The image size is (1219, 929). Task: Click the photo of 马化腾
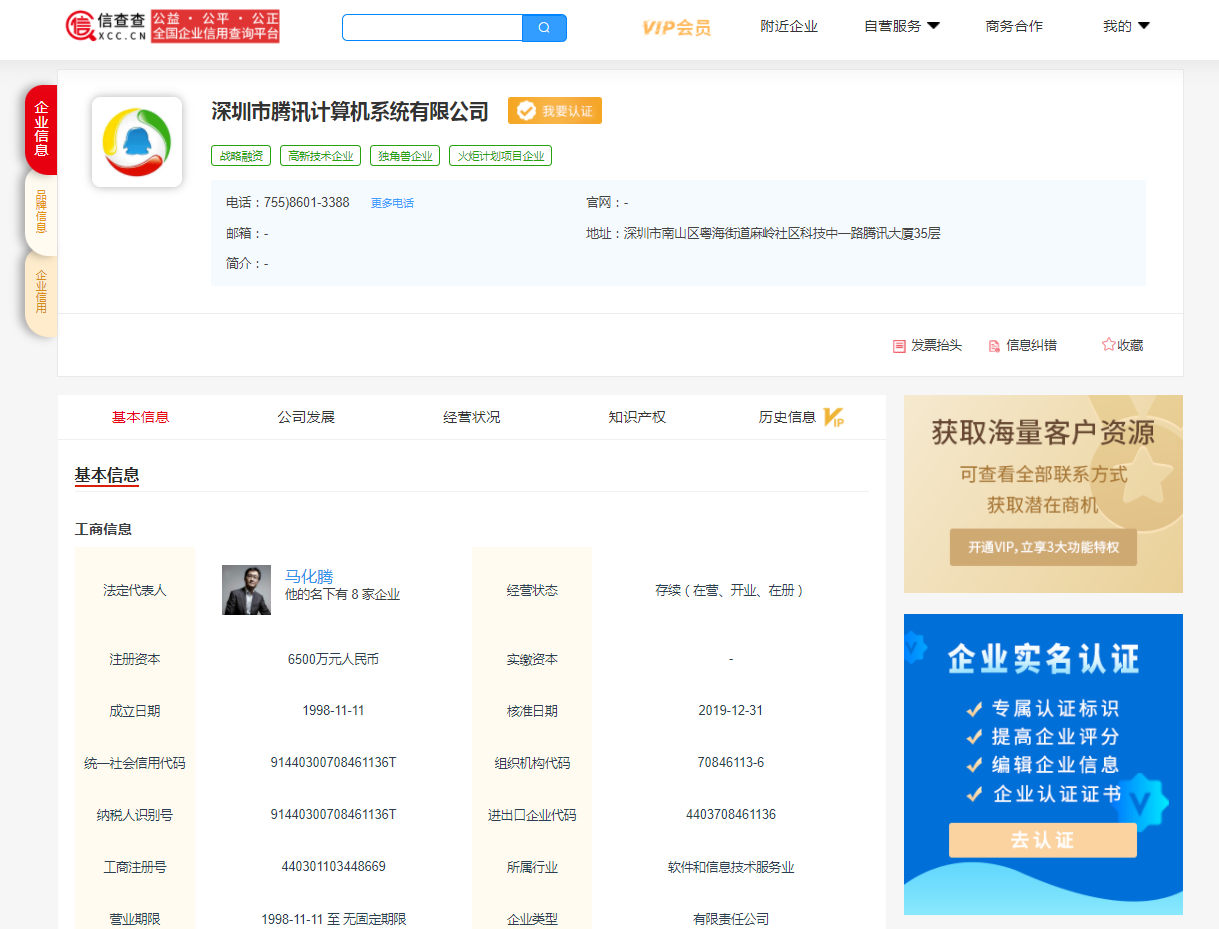pos(246,590)
